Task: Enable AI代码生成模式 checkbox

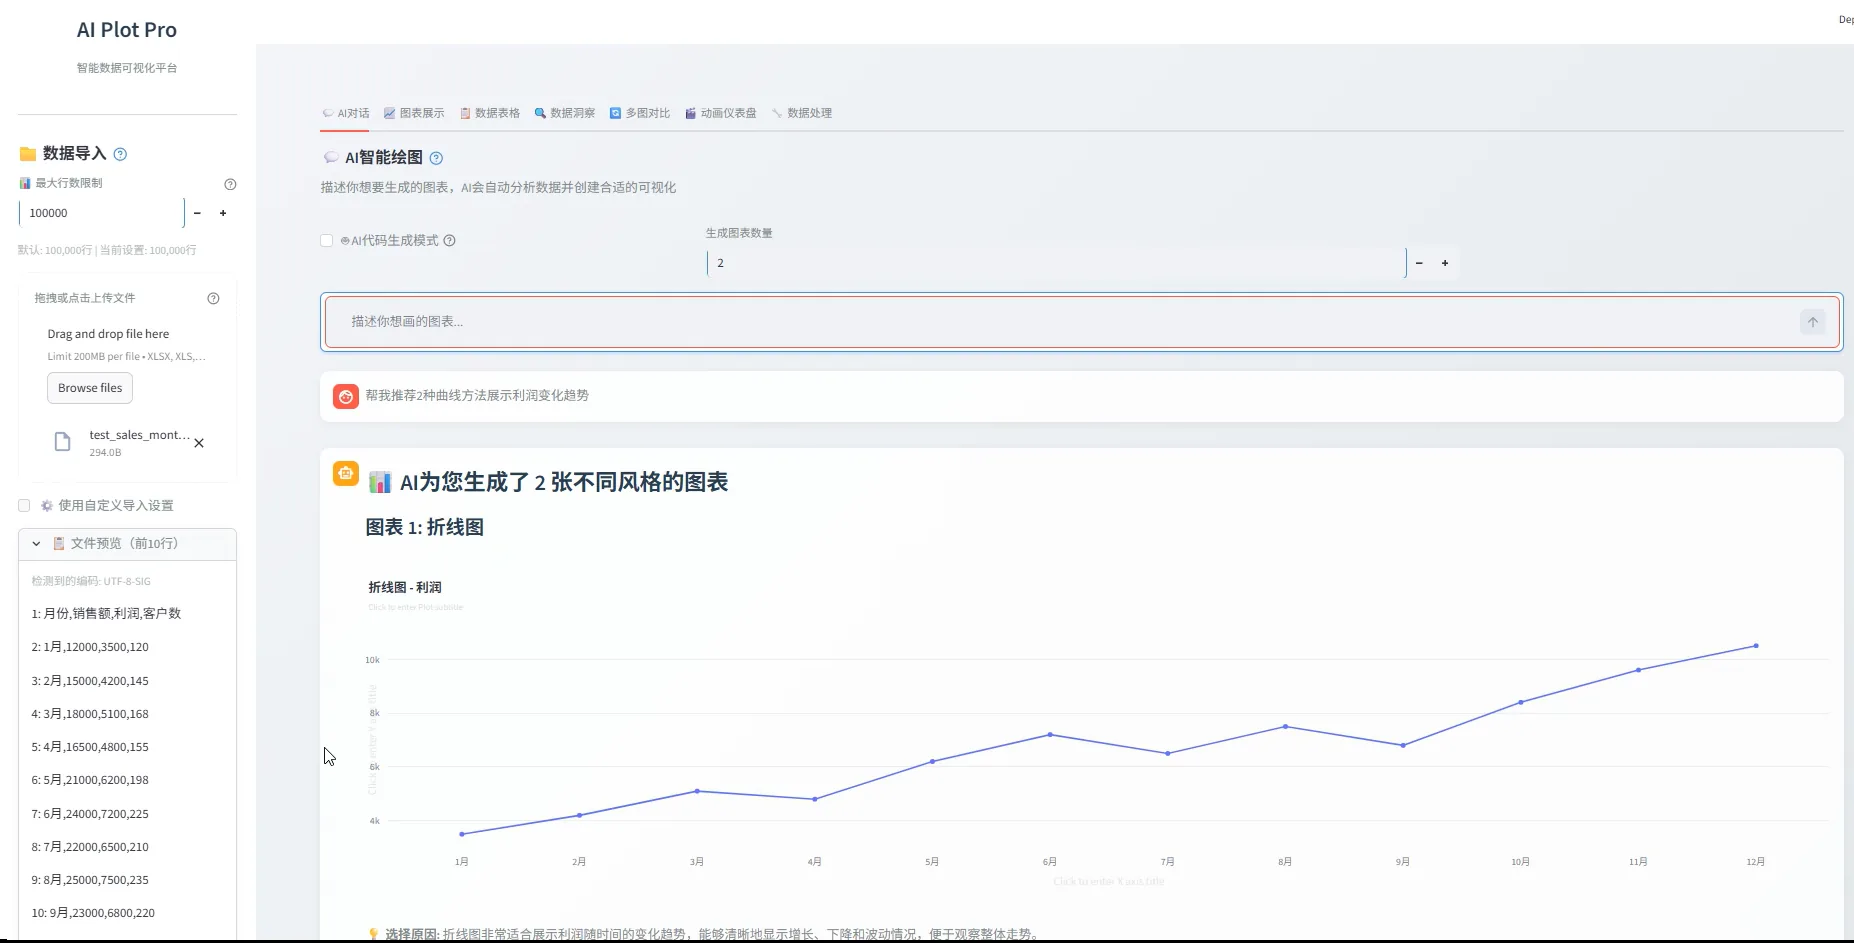Action: (x=327, y=240)
